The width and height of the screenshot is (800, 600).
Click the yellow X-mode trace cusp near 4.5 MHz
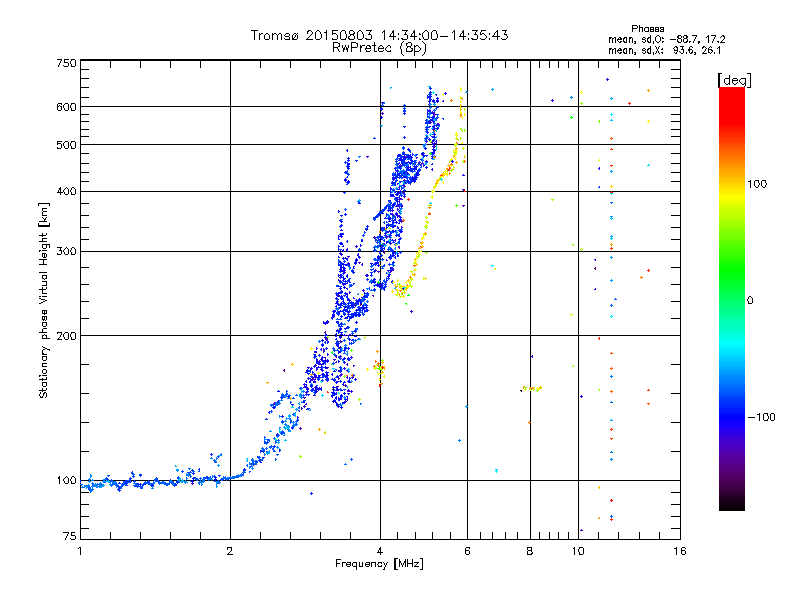(x=402, y=289)
